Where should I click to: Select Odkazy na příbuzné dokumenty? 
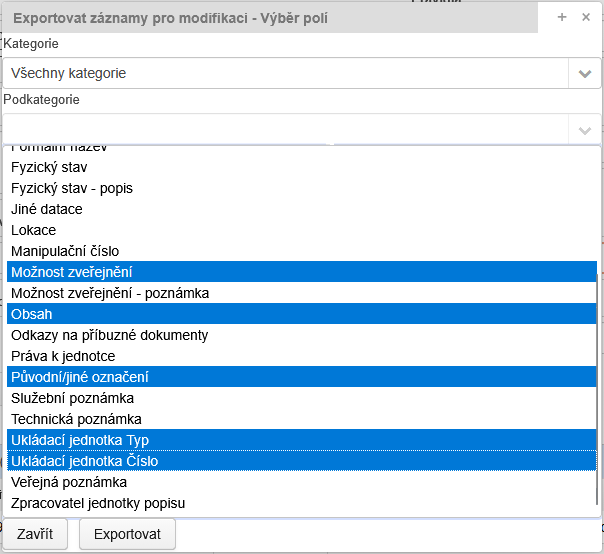[109, 335]
